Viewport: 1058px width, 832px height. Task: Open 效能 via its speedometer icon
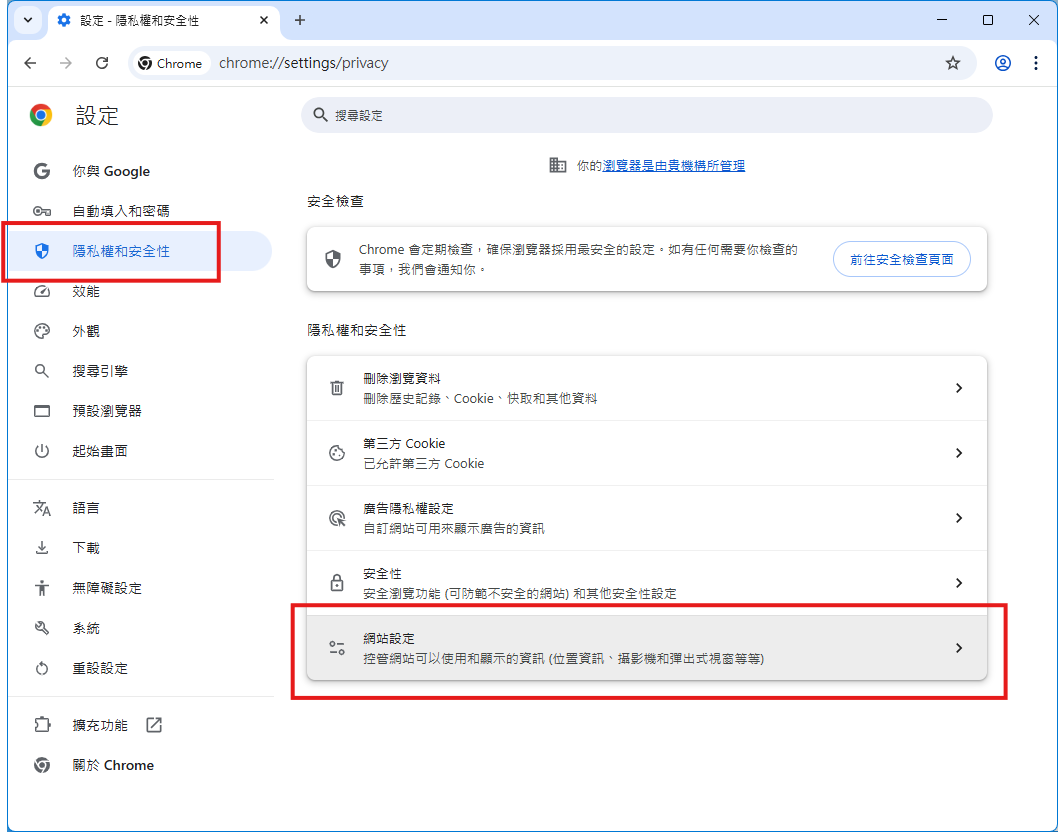(x=42, y=291)
